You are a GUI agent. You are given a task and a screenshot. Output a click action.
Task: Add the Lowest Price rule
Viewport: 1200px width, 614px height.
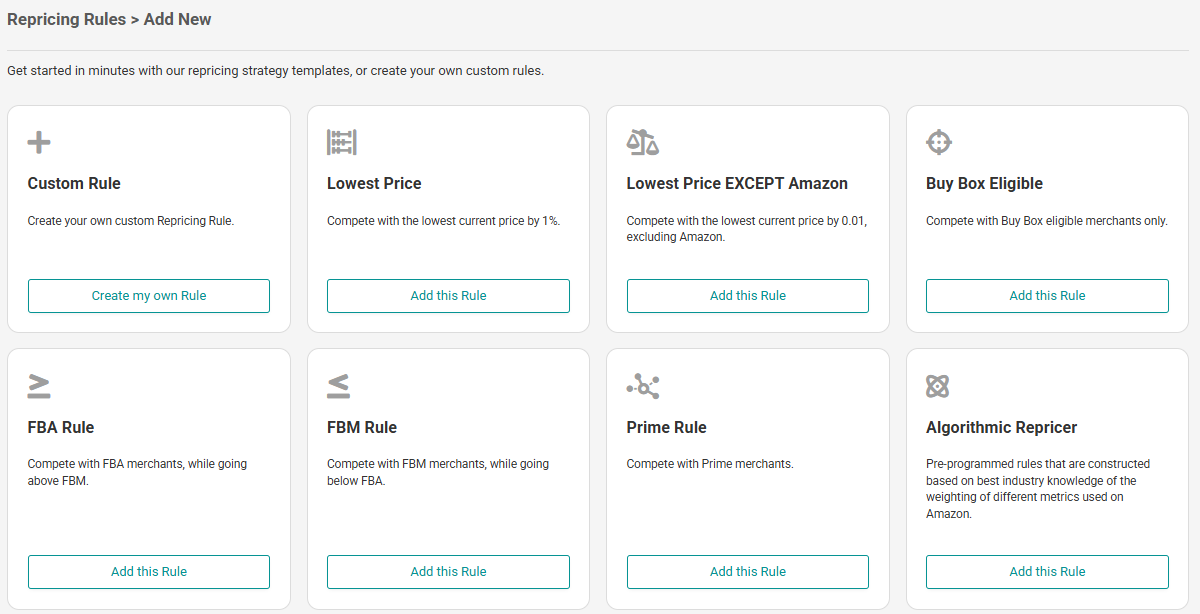pos(448,296)
